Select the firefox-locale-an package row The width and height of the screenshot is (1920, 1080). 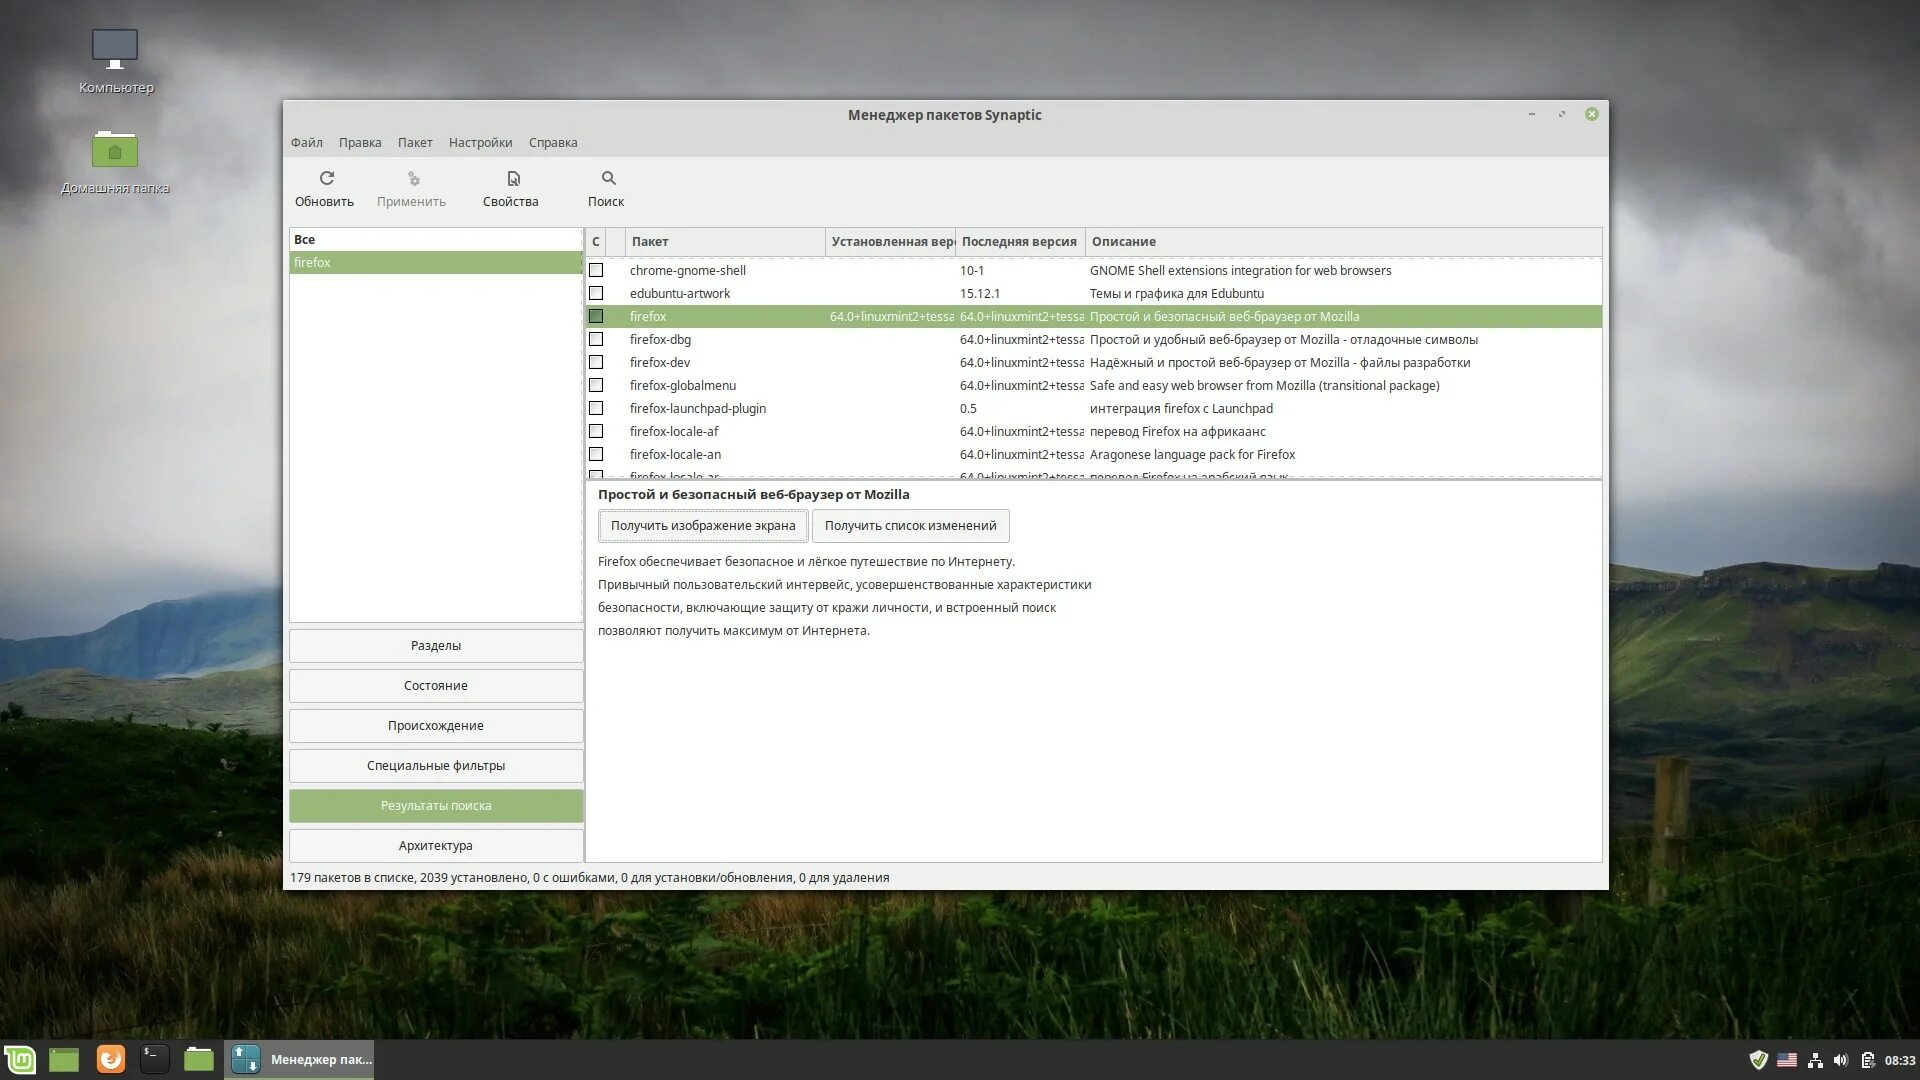pos(1094,454)
